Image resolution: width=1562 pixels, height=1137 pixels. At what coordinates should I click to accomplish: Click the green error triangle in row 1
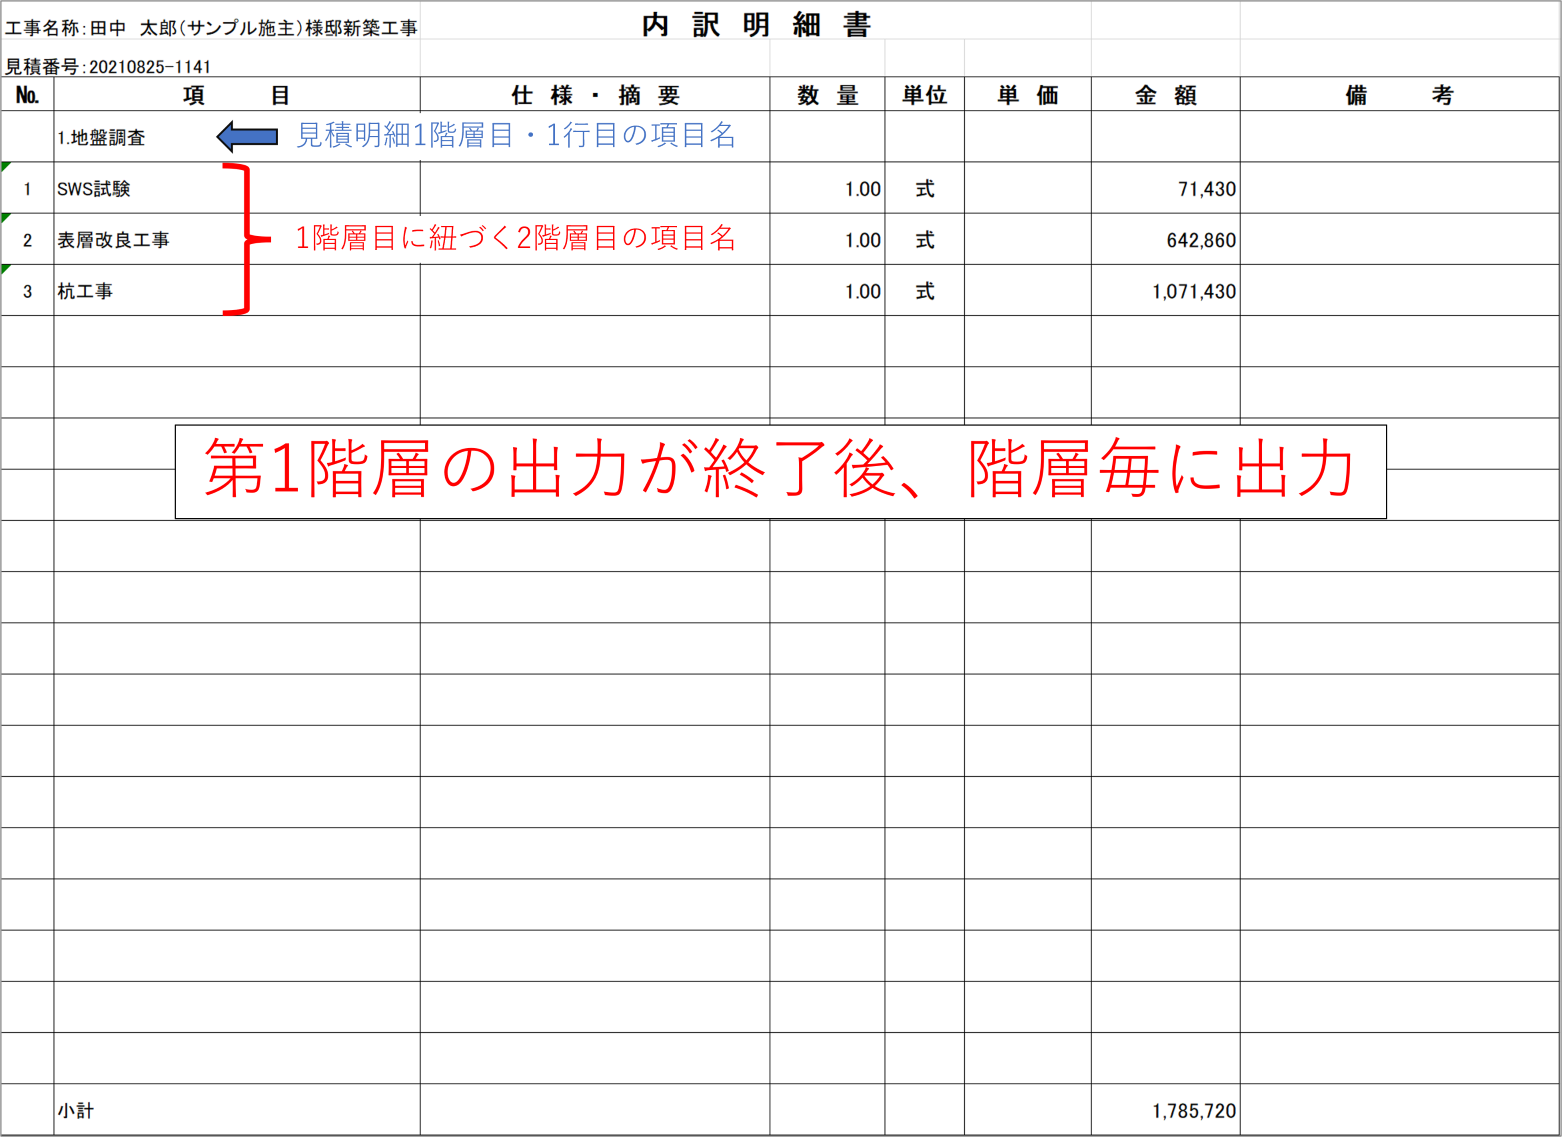tap(6, 167)
